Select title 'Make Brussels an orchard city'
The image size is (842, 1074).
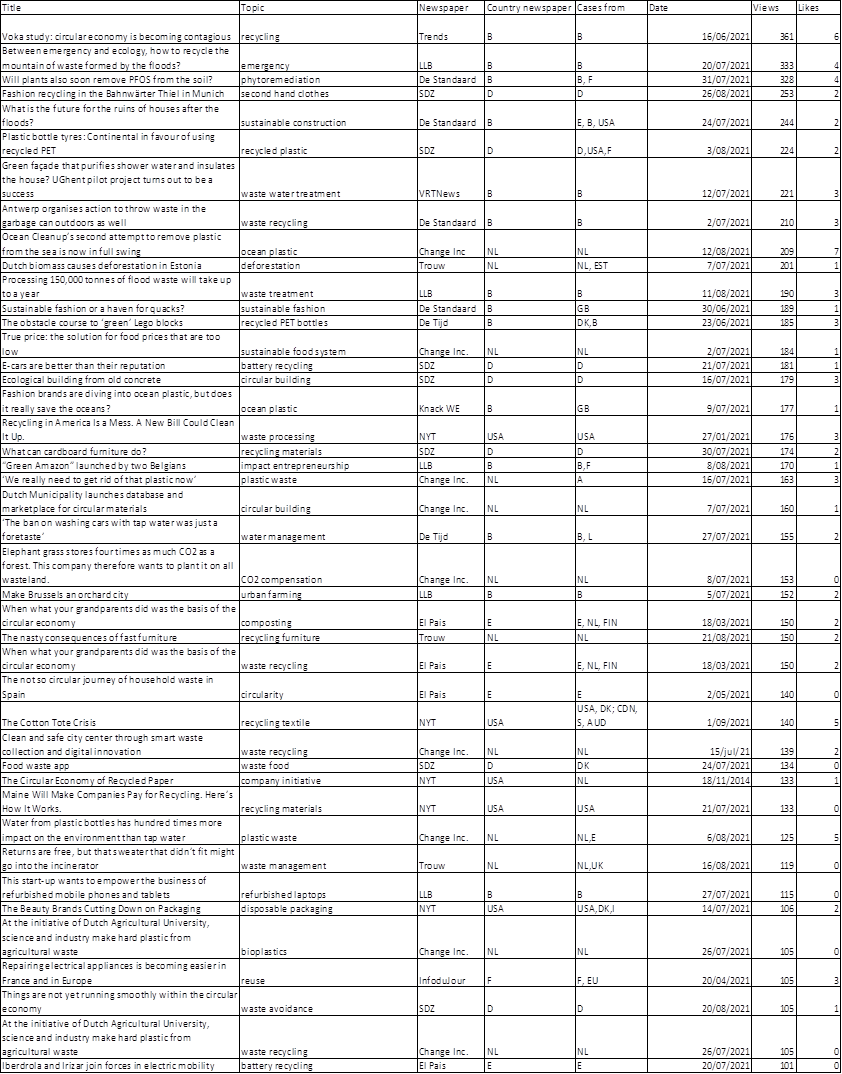[120, 595]
